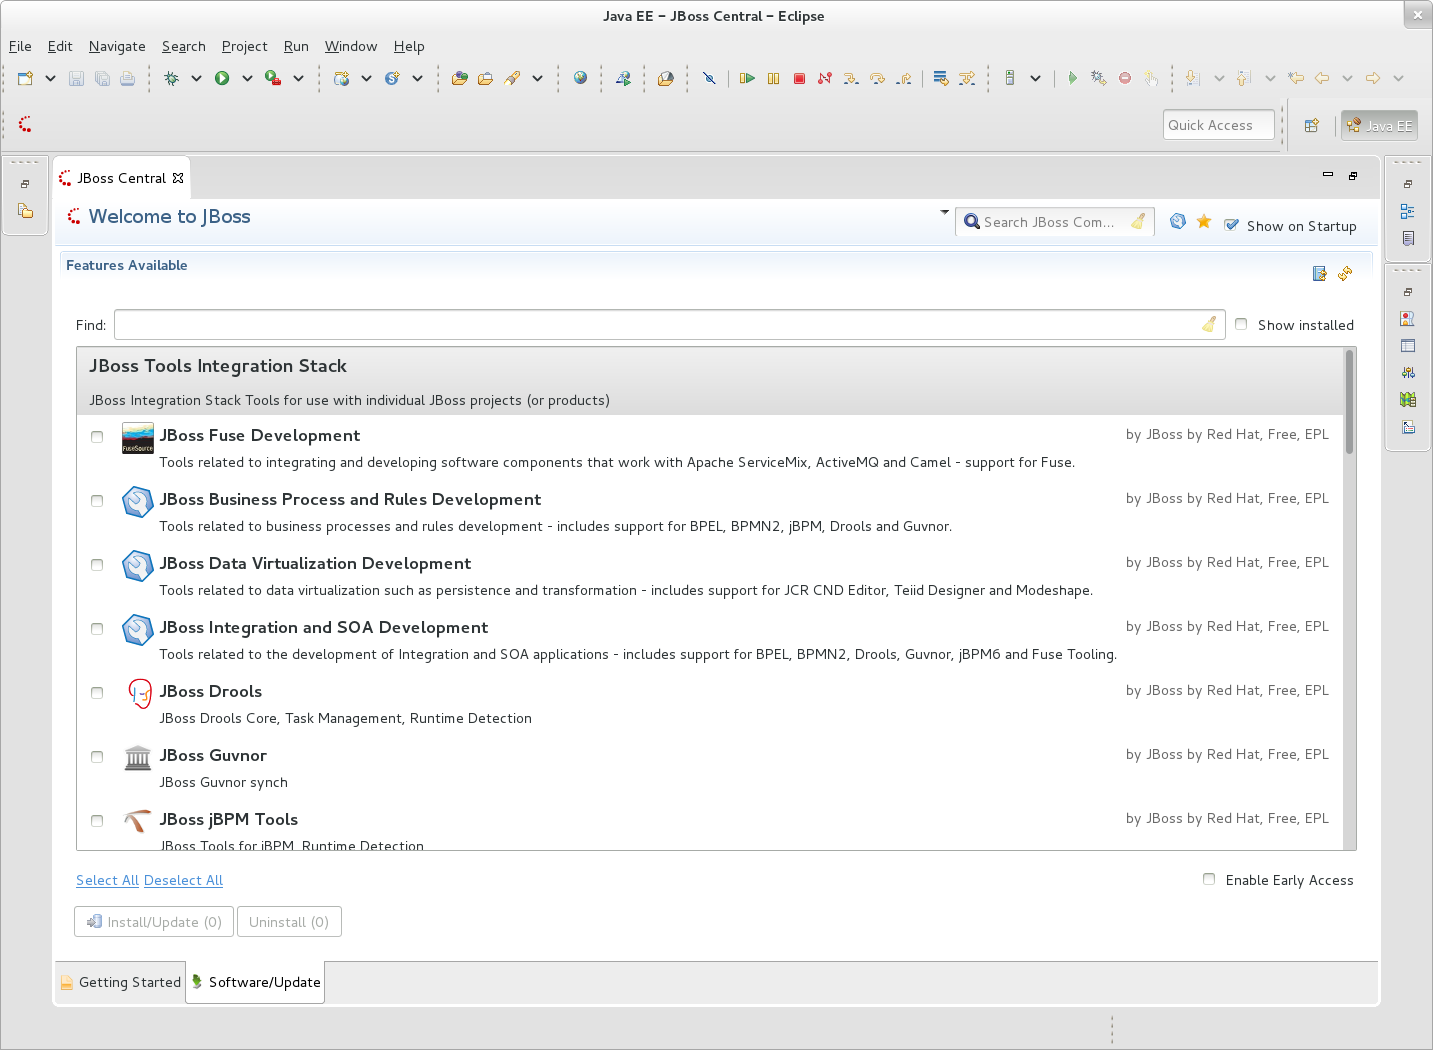Click the Features Available refresh arrows icon
Screen dimensions: 1433x1050
point(1345,273)
